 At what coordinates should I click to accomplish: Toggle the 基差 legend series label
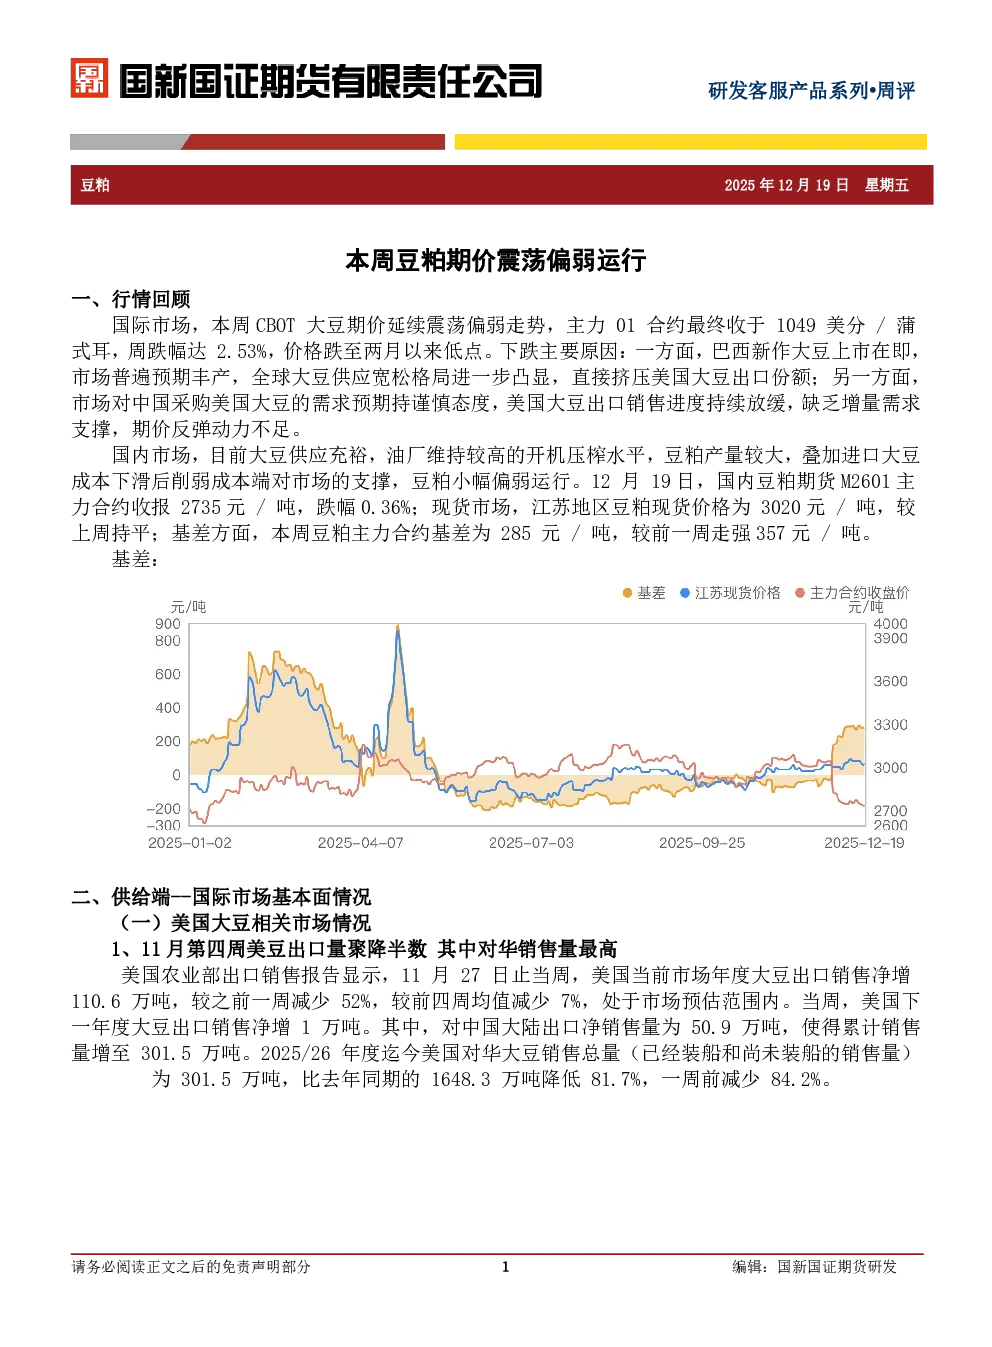point(651,593)
